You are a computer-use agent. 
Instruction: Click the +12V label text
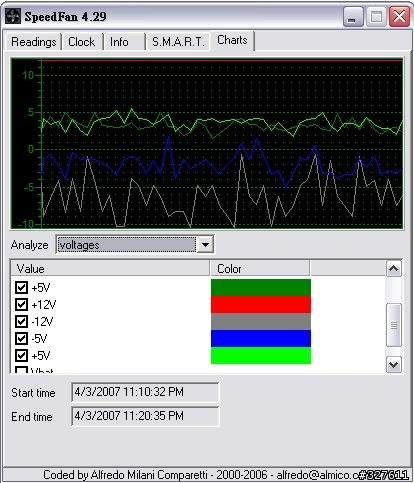pyautogui.click(x=44, y=305)
